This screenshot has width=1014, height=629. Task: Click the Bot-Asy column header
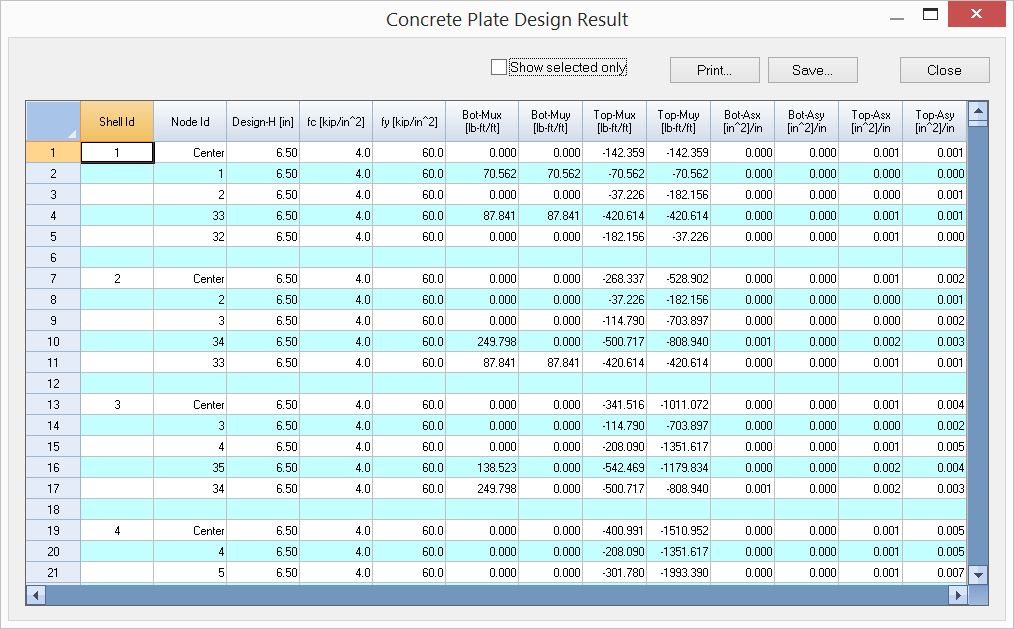click(x=807, y=120)
